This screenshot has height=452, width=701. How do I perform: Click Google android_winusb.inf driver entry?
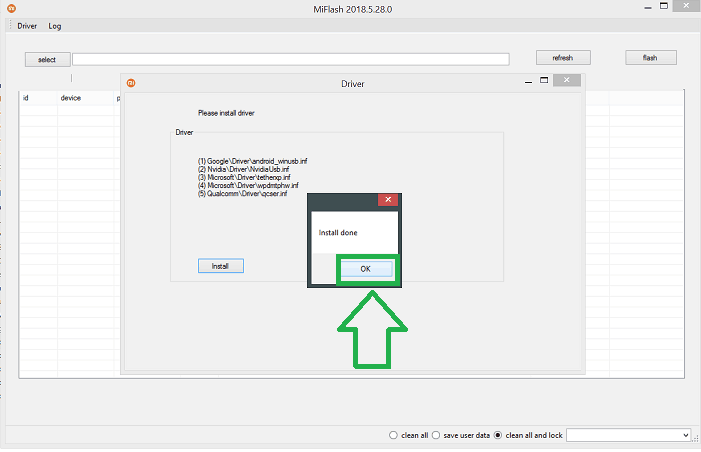point(253,161)
